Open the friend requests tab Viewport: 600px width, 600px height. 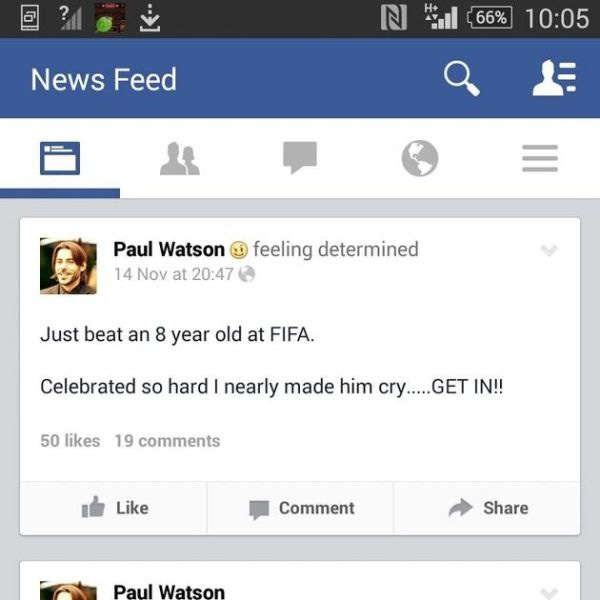coord(179,158)
